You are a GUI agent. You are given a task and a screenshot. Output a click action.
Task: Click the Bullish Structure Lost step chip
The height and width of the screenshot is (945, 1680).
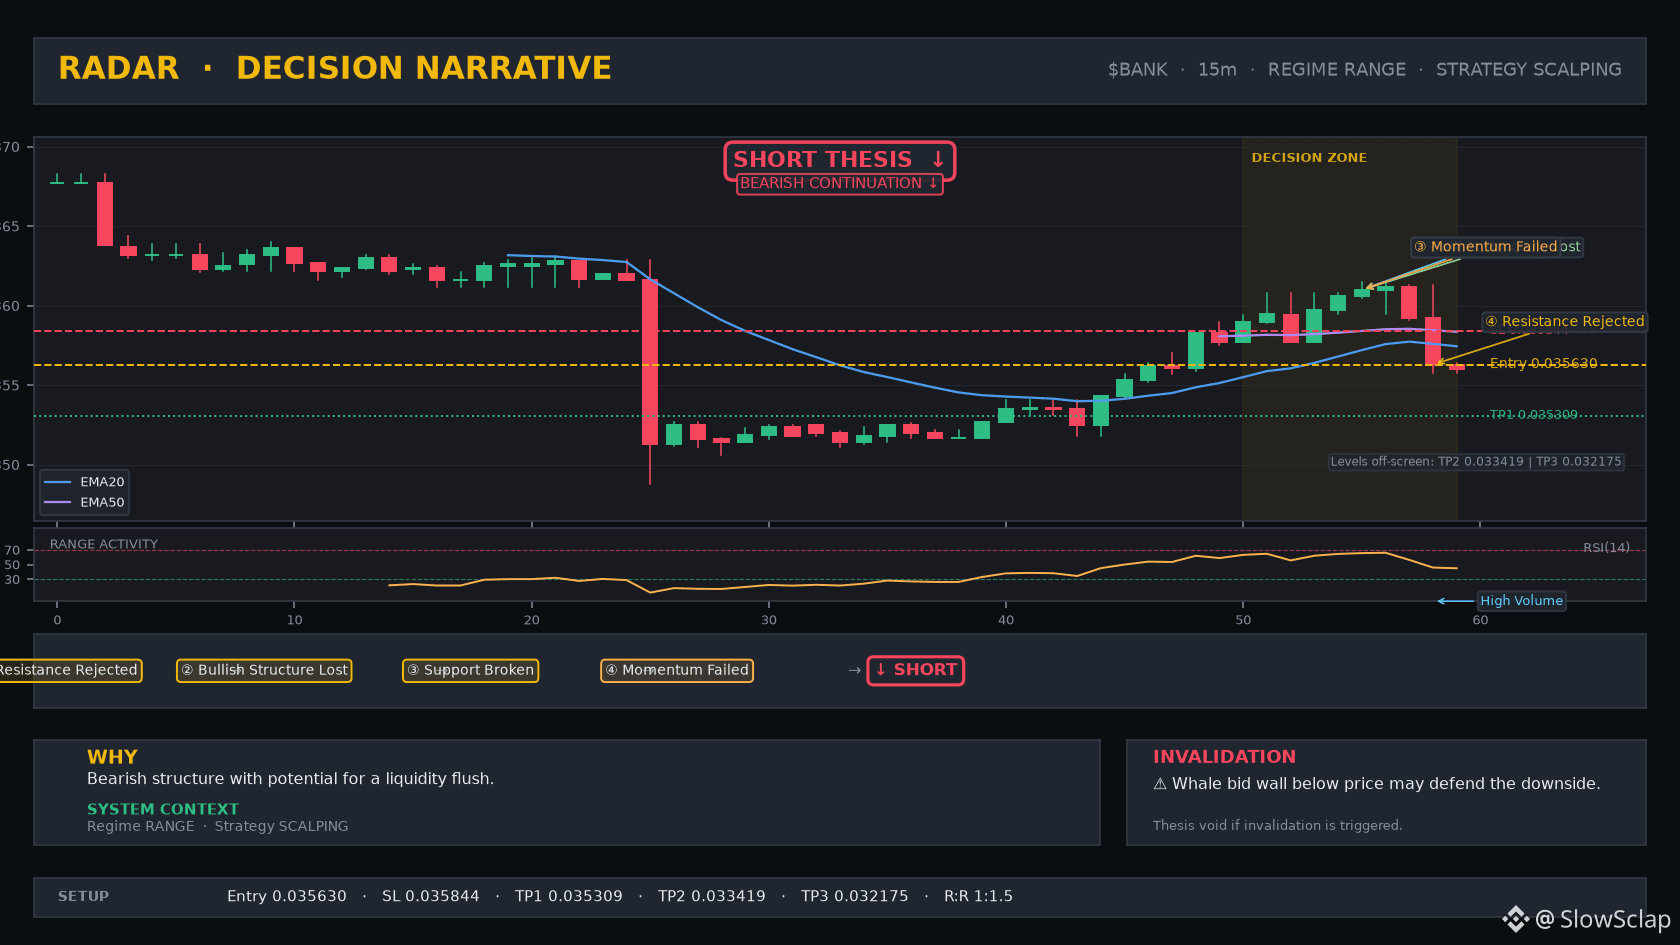pos(264,671)
